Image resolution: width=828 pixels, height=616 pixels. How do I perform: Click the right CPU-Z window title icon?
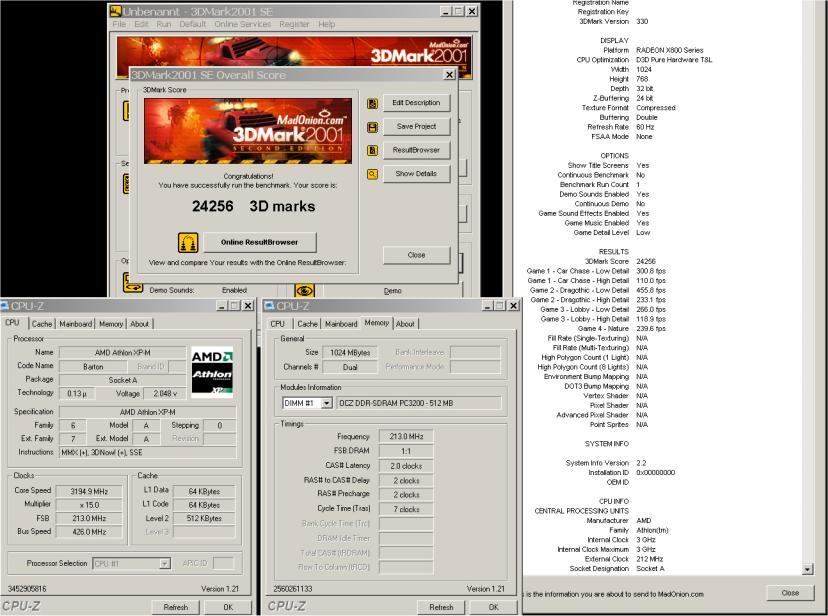[x=269, y=306]
